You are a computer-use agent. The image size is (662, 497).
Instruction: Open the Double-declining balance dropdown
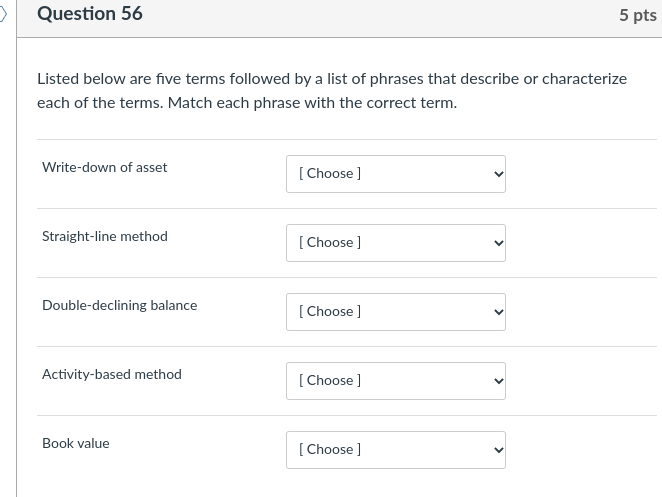point(395,312)
